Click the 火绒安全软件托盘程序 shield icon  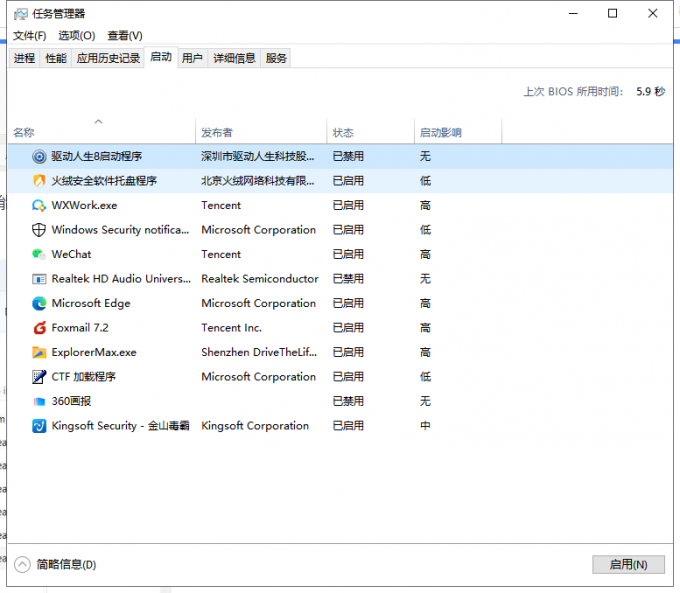point(39,181)
